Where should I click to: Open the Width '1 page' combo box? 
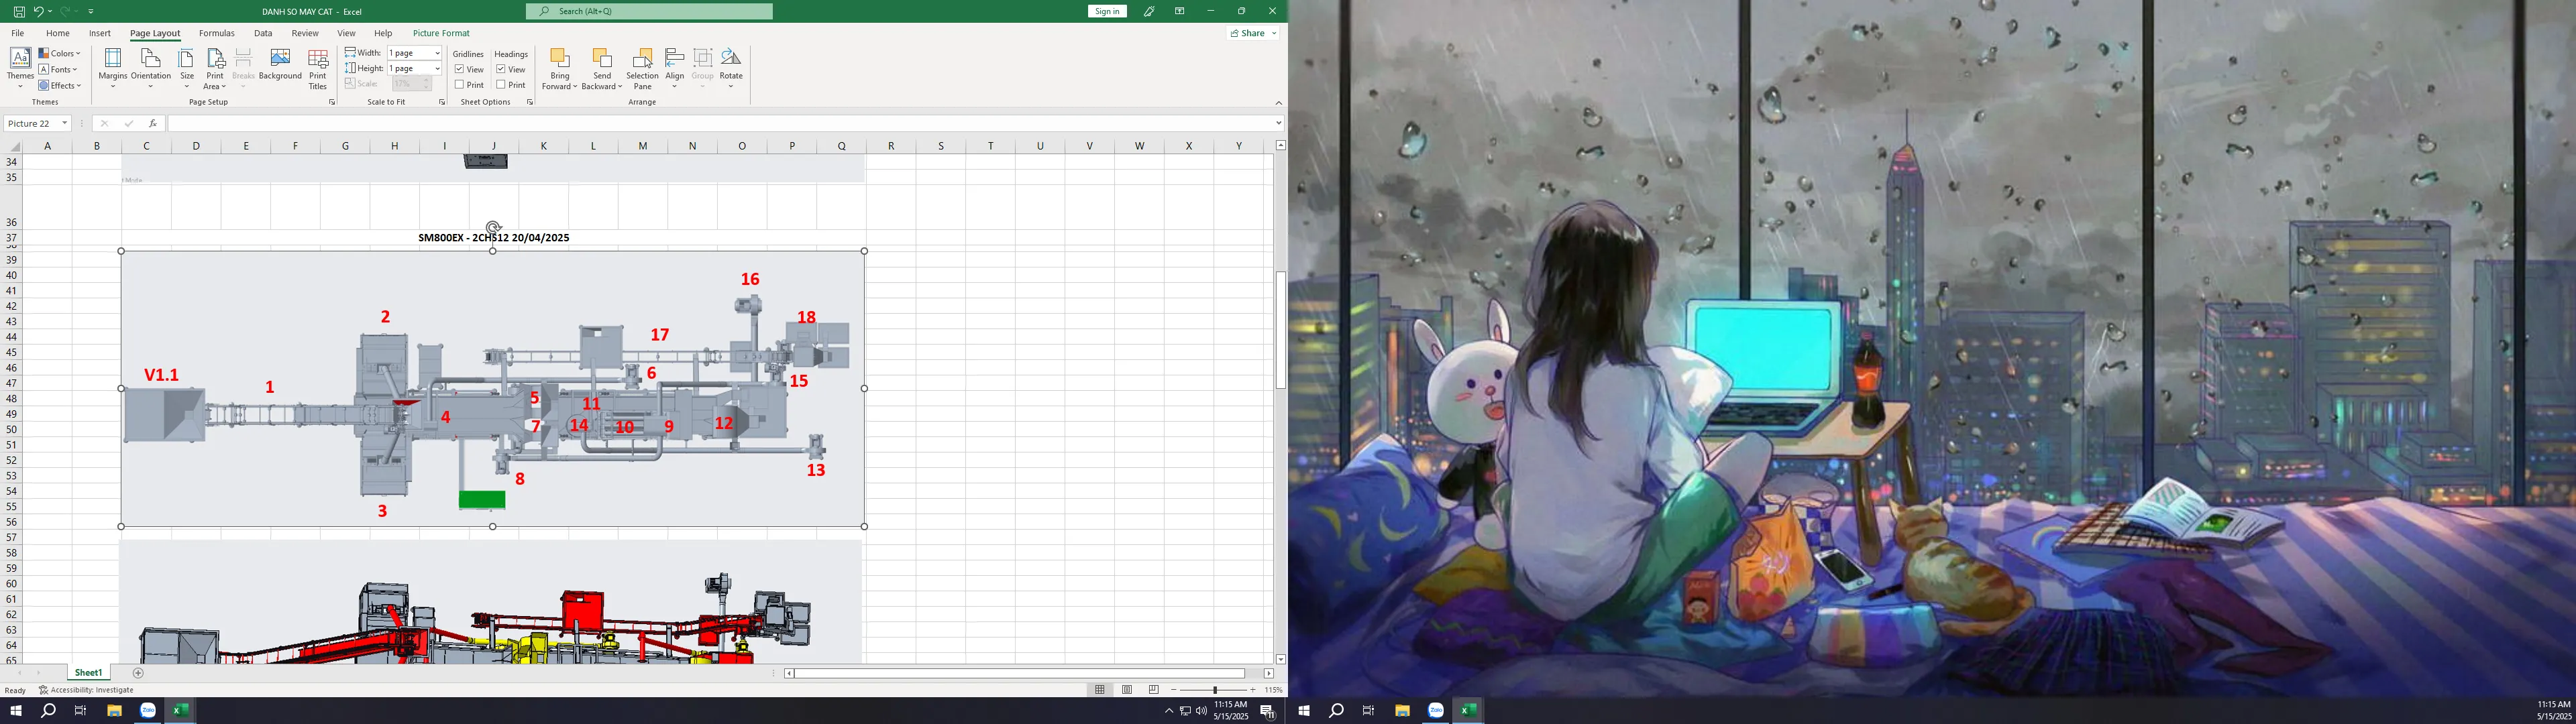pos(414,53)
